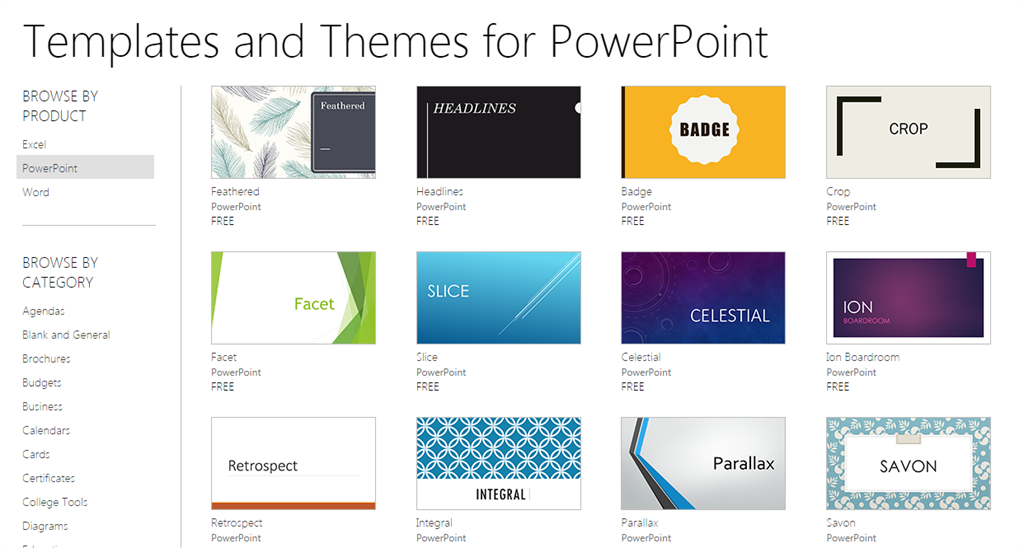This screenshot has height=548, width=1024.
Task: Click PowerPoint label under Integral
Action: (x=441, y=538)
